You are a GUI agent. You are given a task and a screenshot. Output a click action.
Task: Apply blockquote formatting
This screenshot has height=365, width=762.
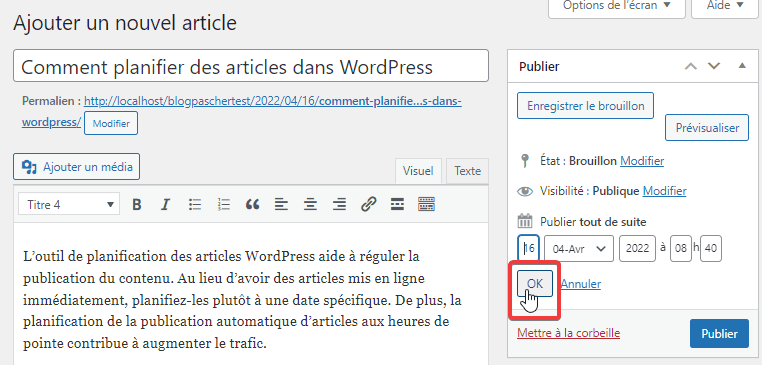tap(252, 205)
